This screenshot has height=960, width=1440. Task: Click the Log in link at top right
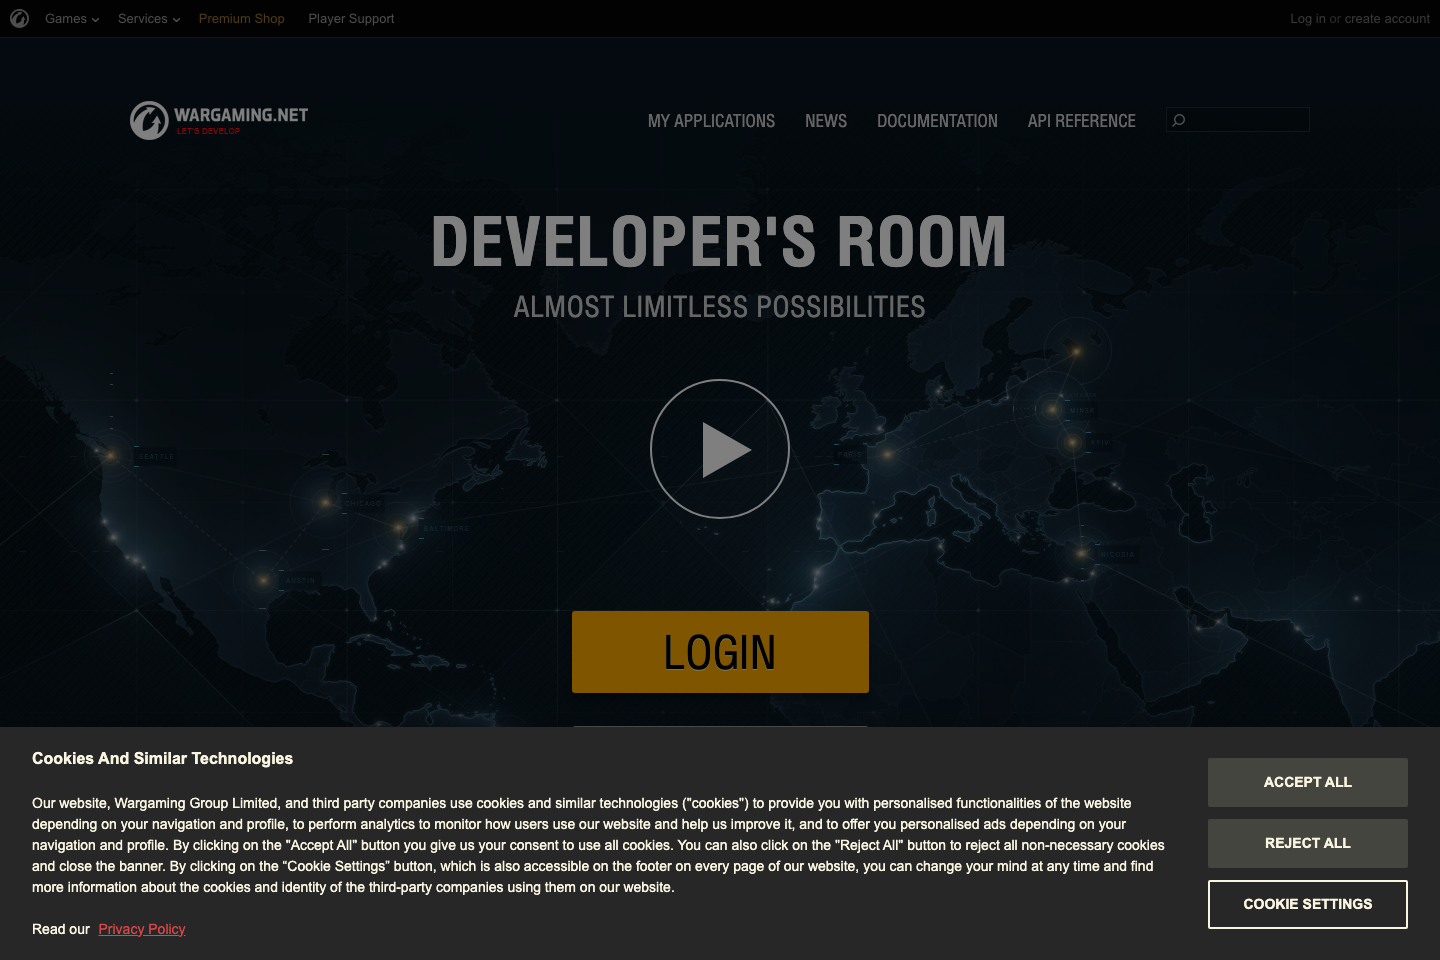[x=1308, y=18]
